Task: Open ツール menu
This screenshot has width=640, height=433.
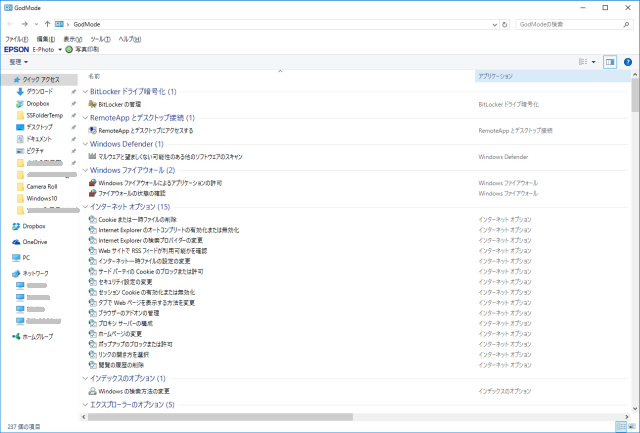Action: pyautogui.click(x=100, y=39)
